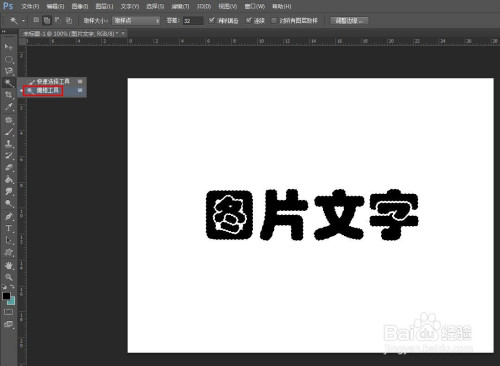Open the 文件(F) menu
The height and width of the screenshot is (366, 500).
[x=30, y=6]
